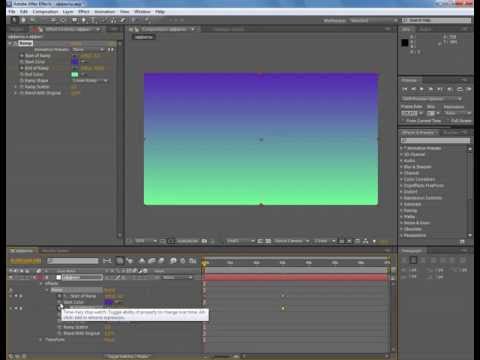This screenshot has height=360, width=480.
Task: Enable motion blur in timeline
Action: coord(161,261)
